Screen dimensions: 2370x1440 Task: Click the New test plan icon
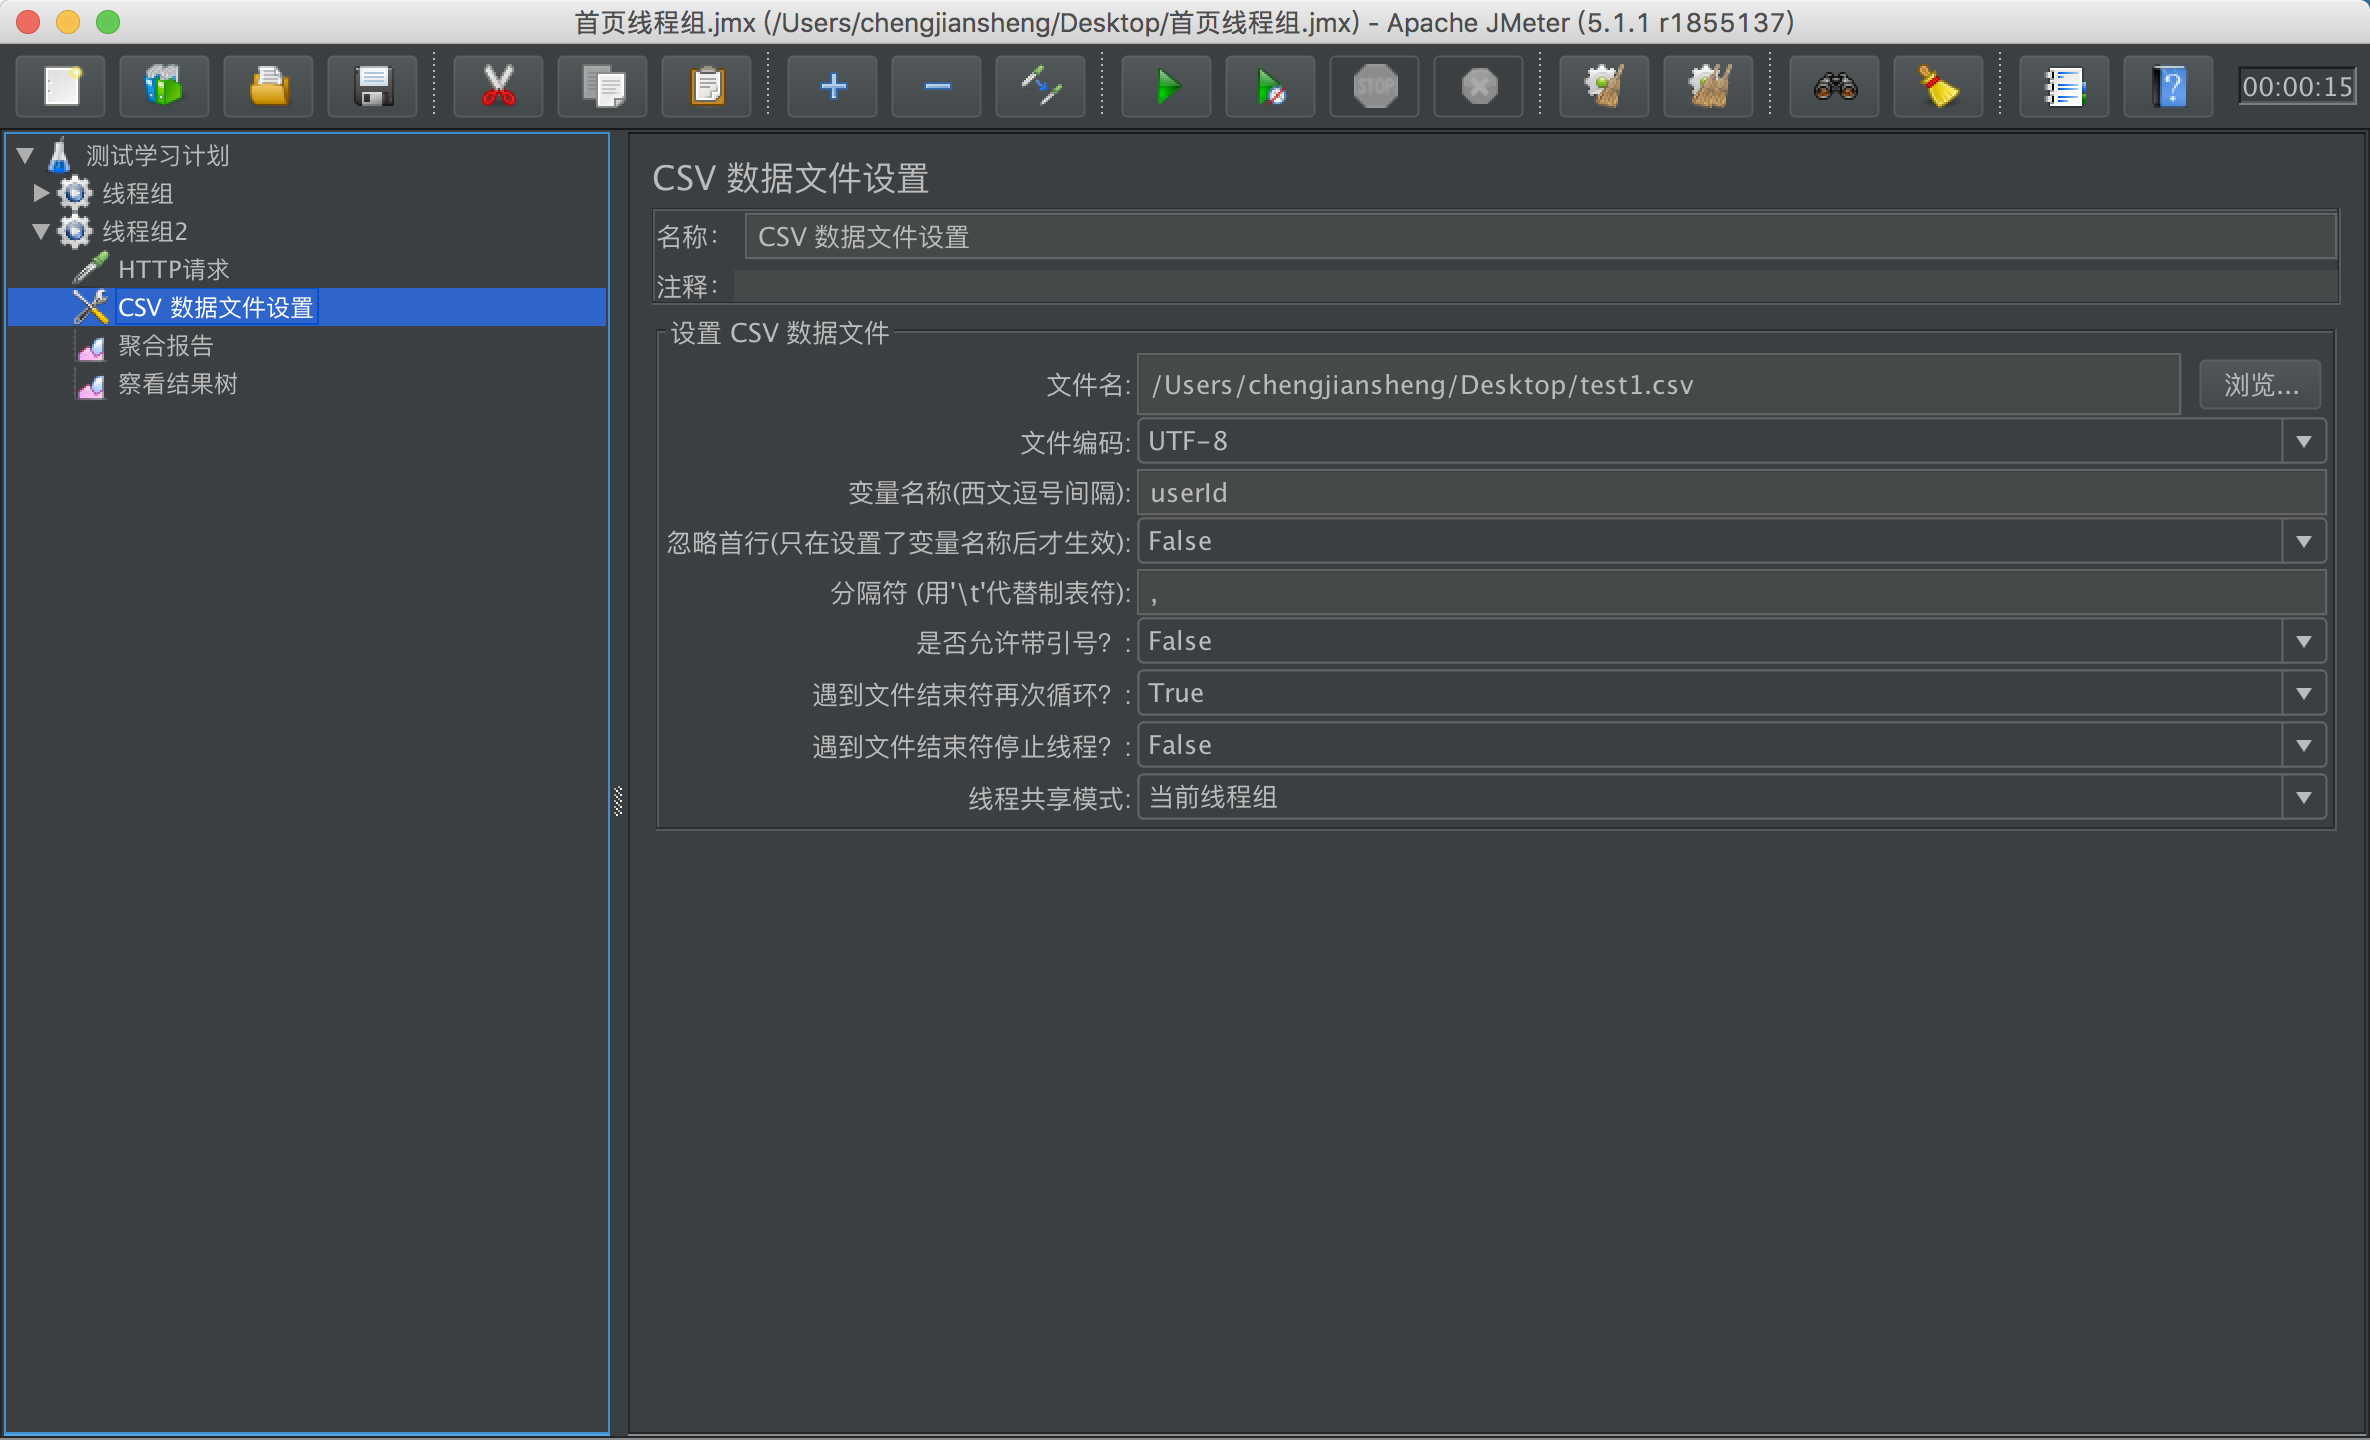pos(62,87)
